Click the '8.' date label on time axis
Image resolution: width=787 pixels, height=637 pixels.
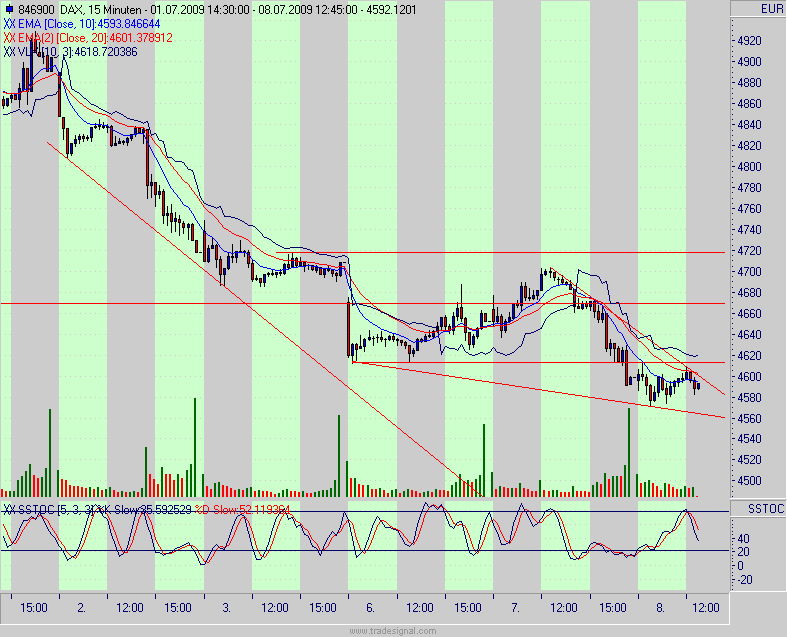pos(661,608)
